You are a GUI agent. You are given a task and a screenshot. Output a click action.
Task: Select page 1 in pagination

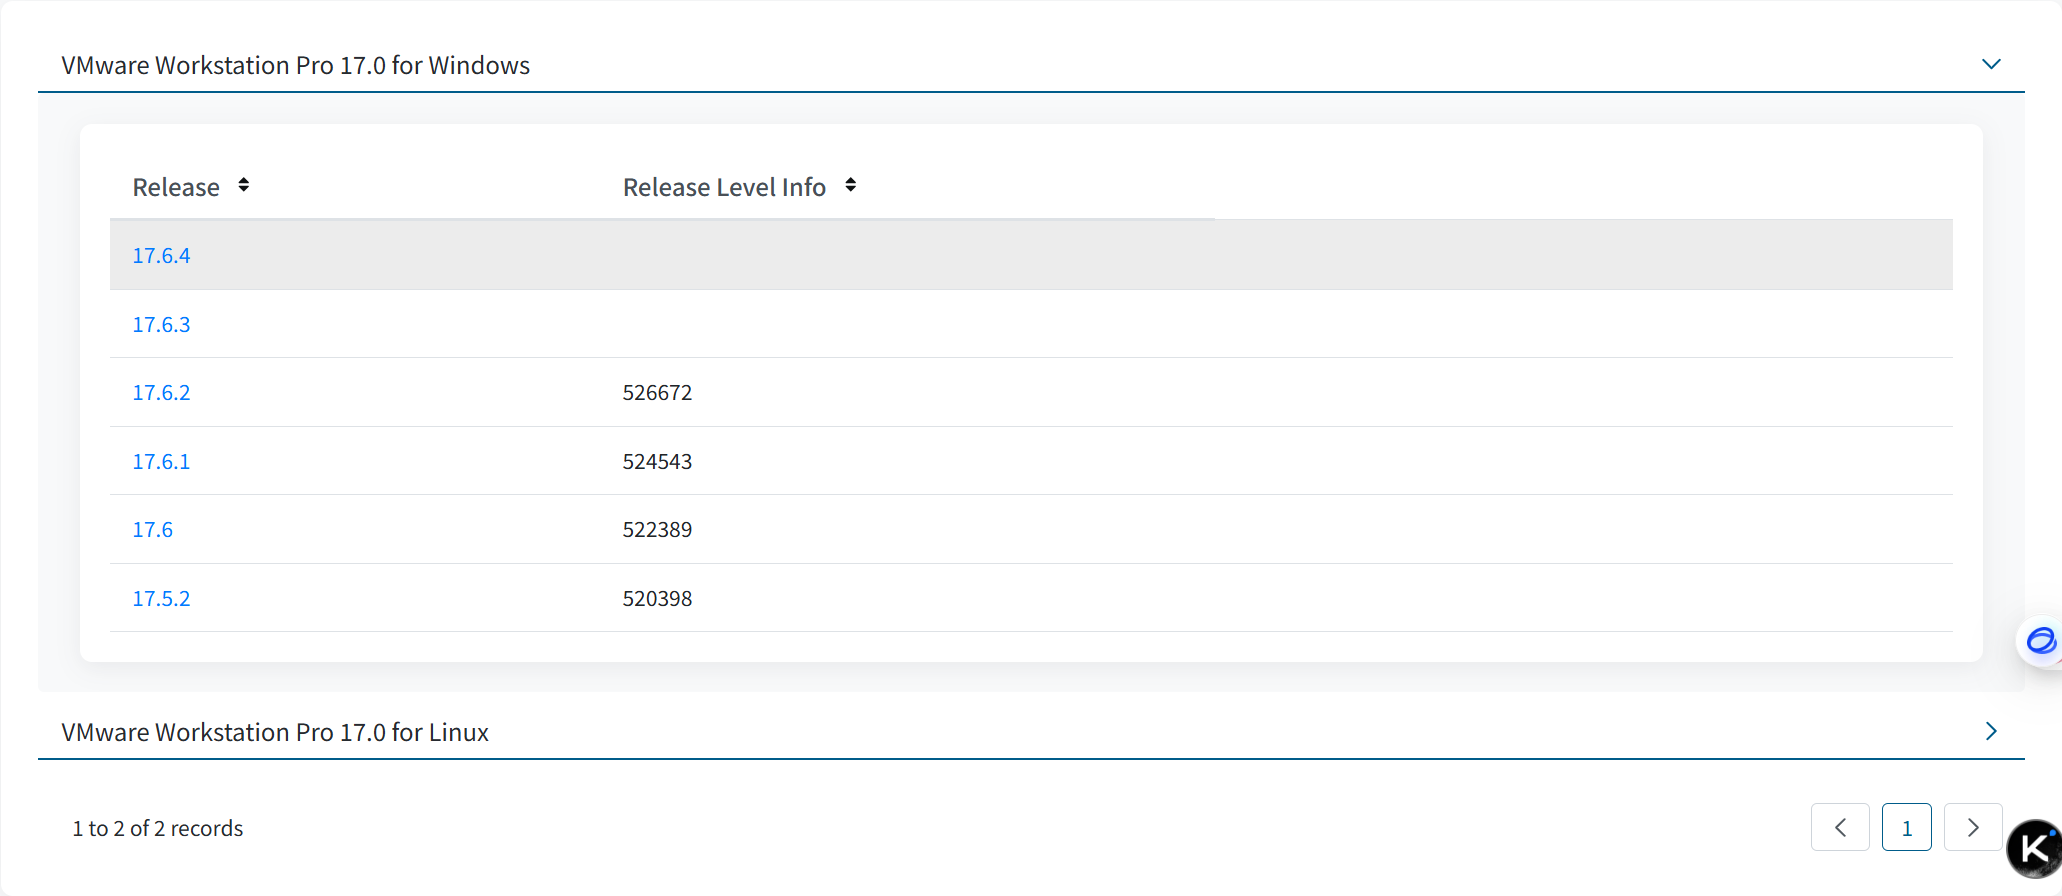click(1906, 827)
